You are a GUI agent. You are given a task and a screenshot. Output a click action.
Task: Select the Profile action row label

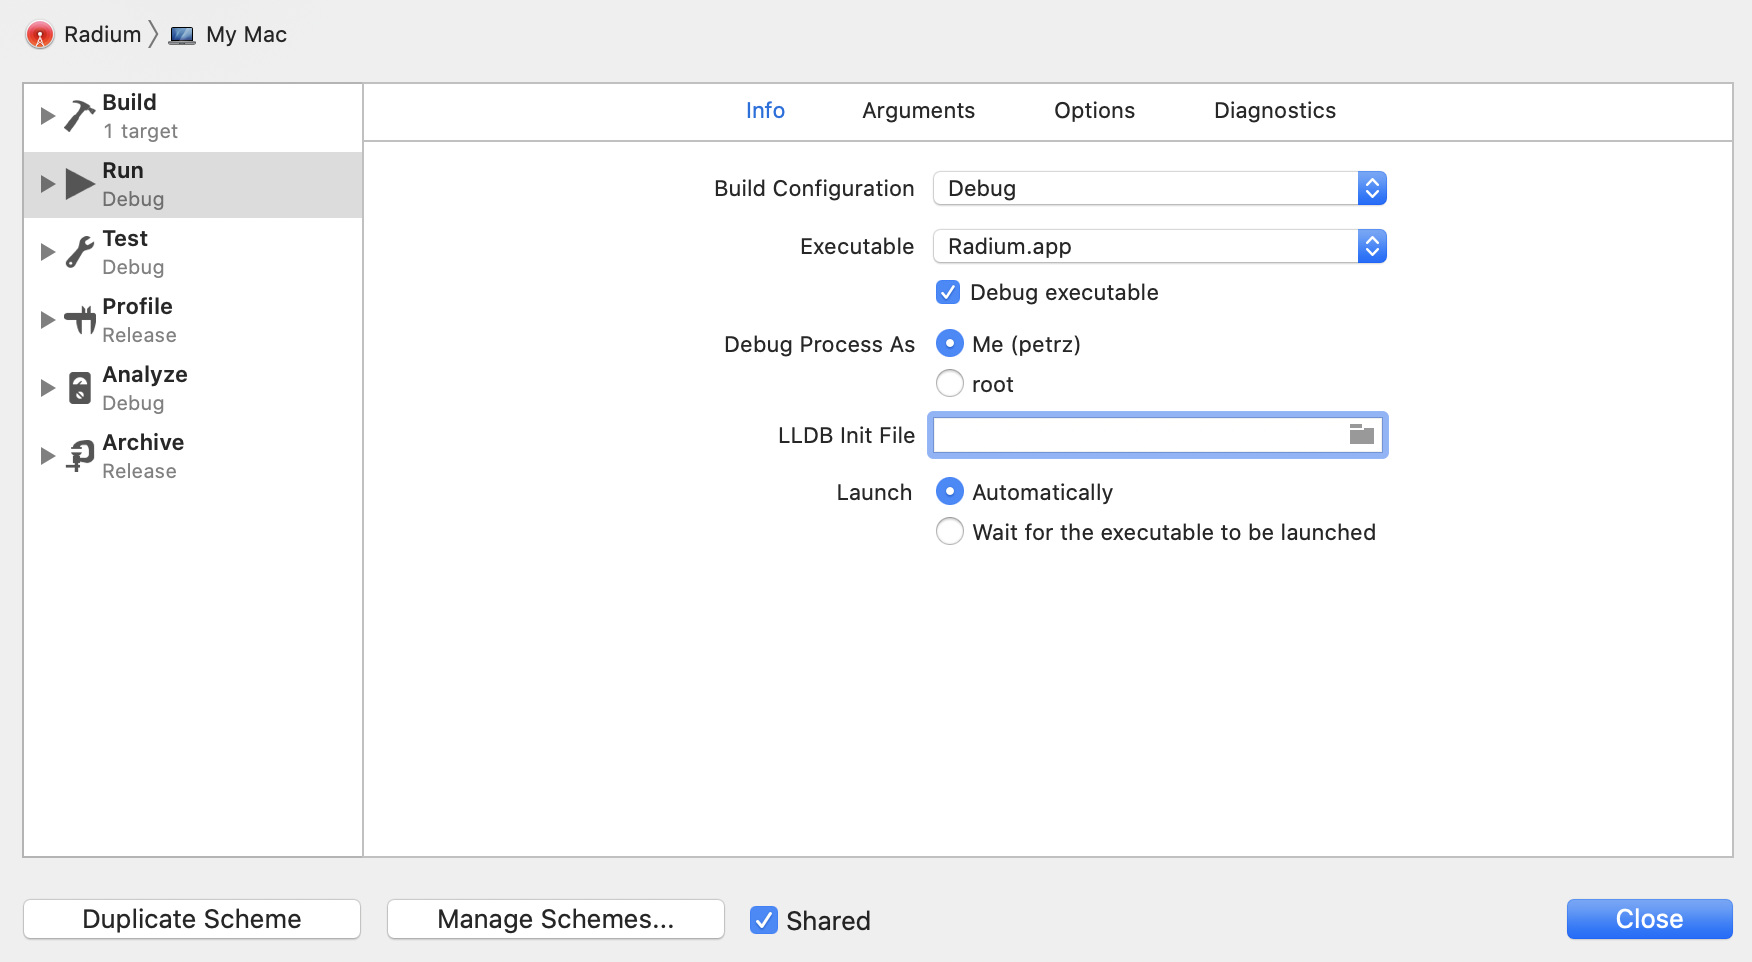pyautogui.click(x=137, y=307)
